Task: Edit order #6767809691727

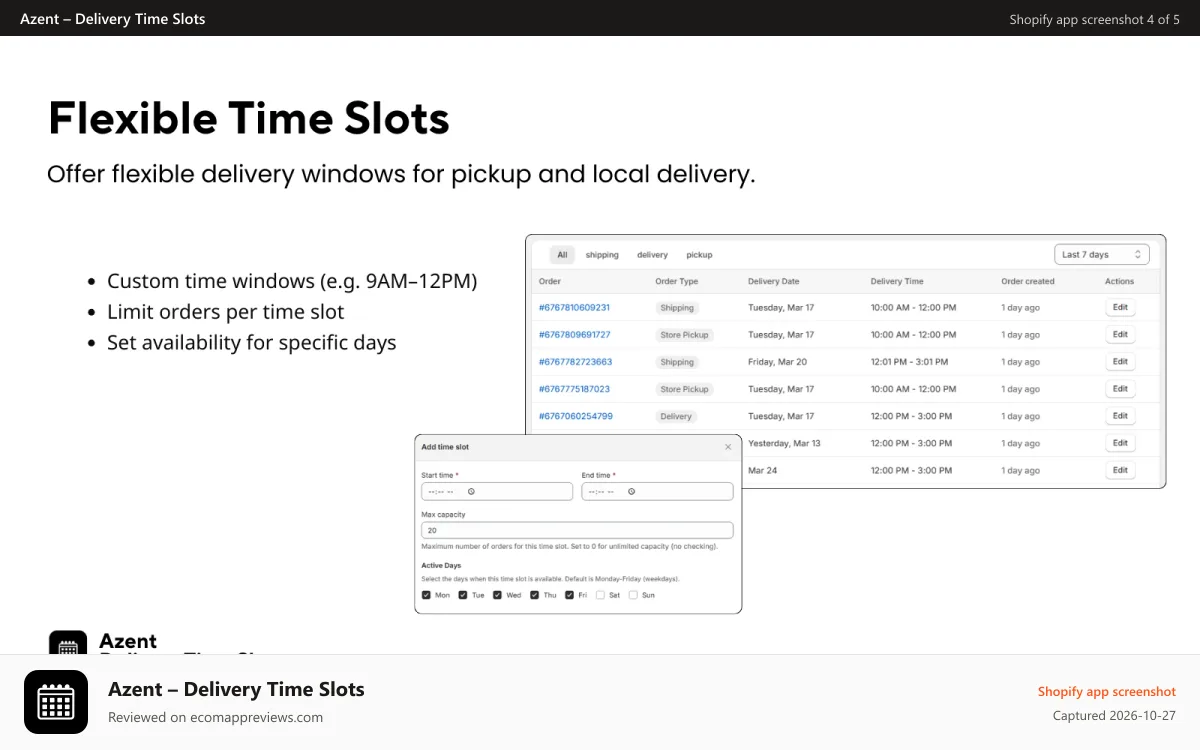Action: [1120, 335]
